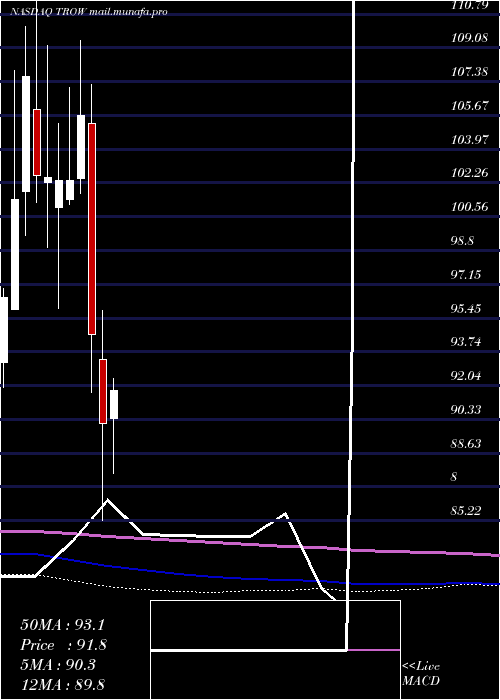Viewport: 500px width, 700px height.
Task: Click the <<Live MACD label
Action: coord(421,674)
